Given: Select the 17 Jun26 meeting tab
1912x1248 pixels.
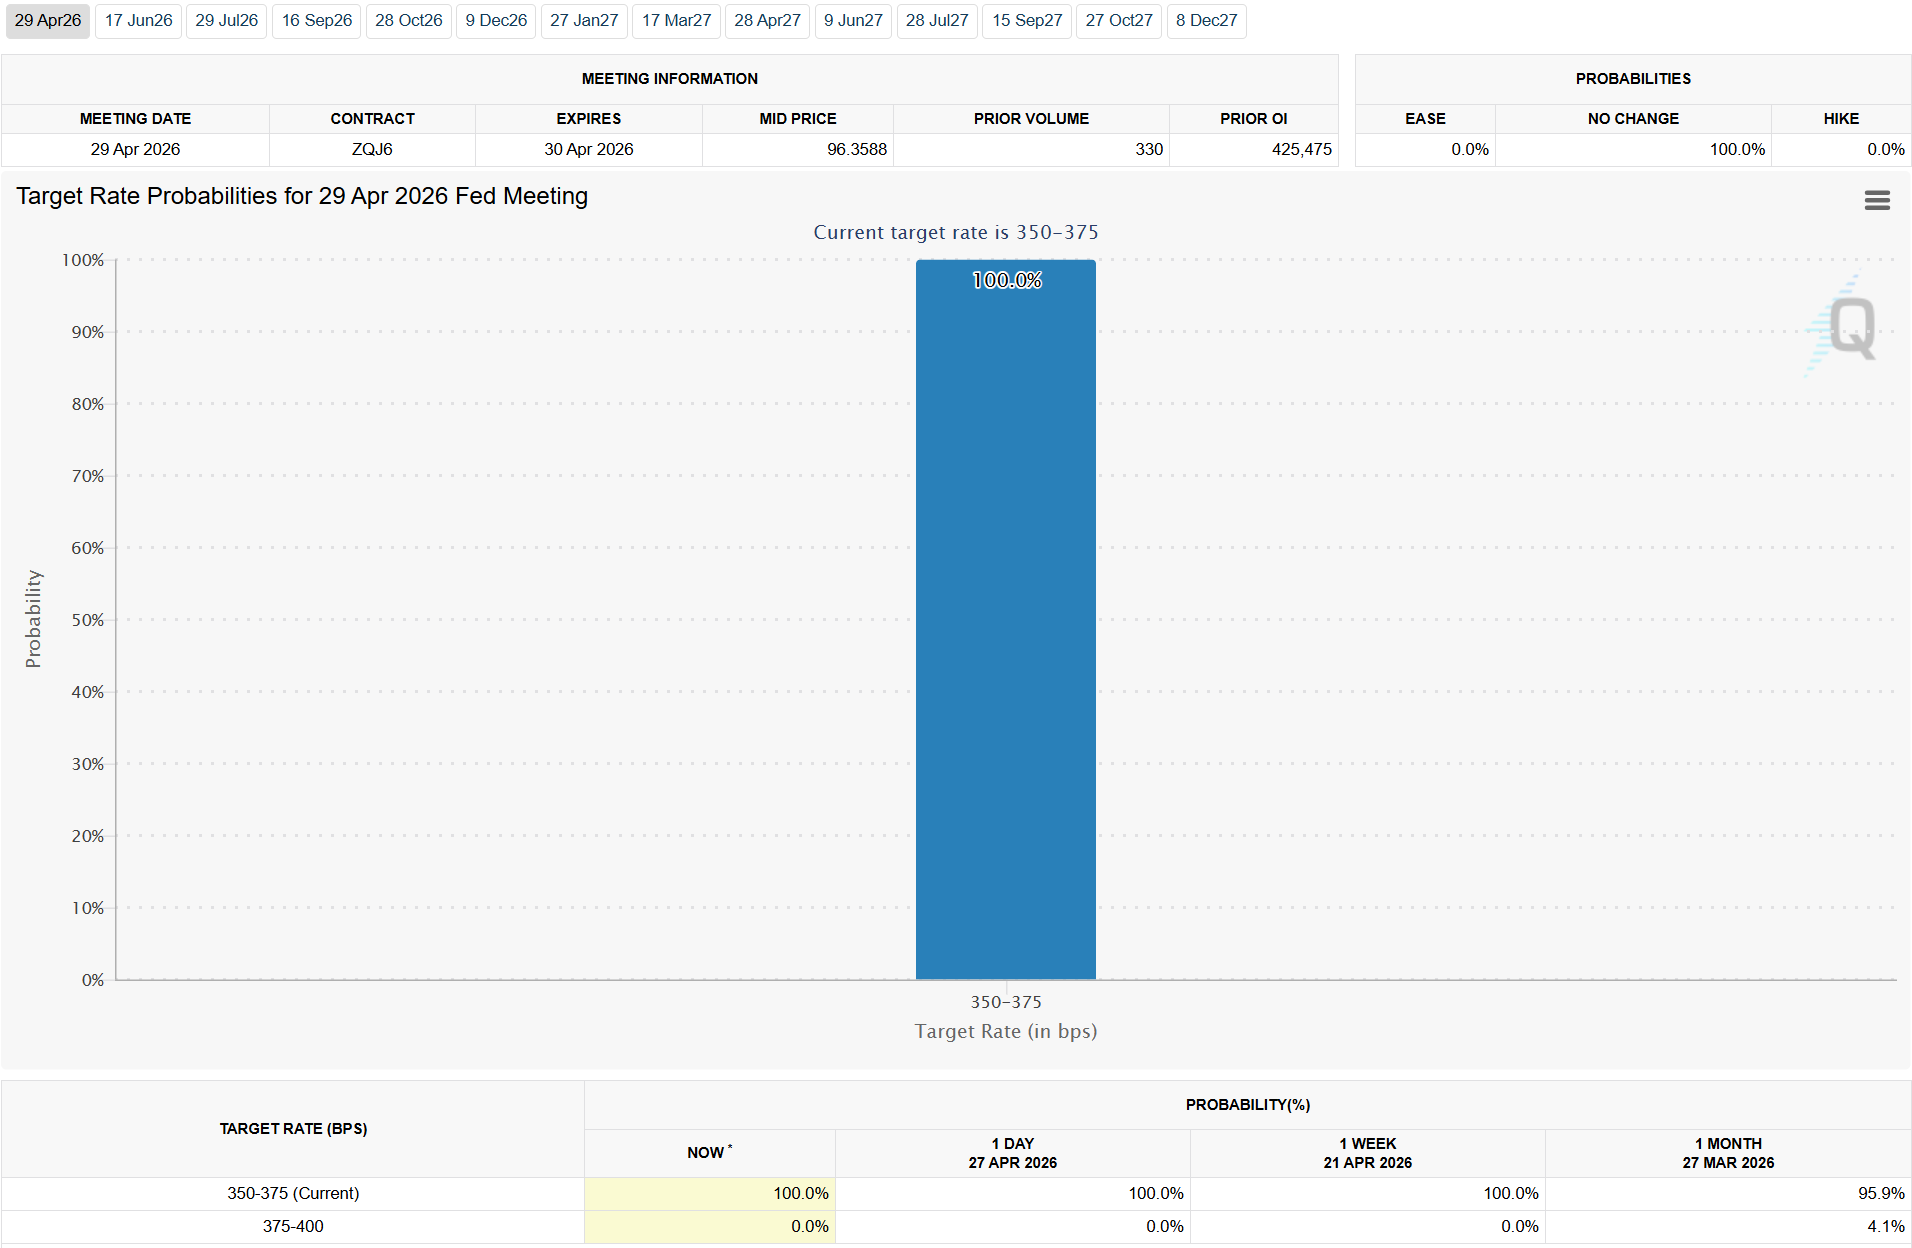Looking at the screenshot, I should coord(138,21).
